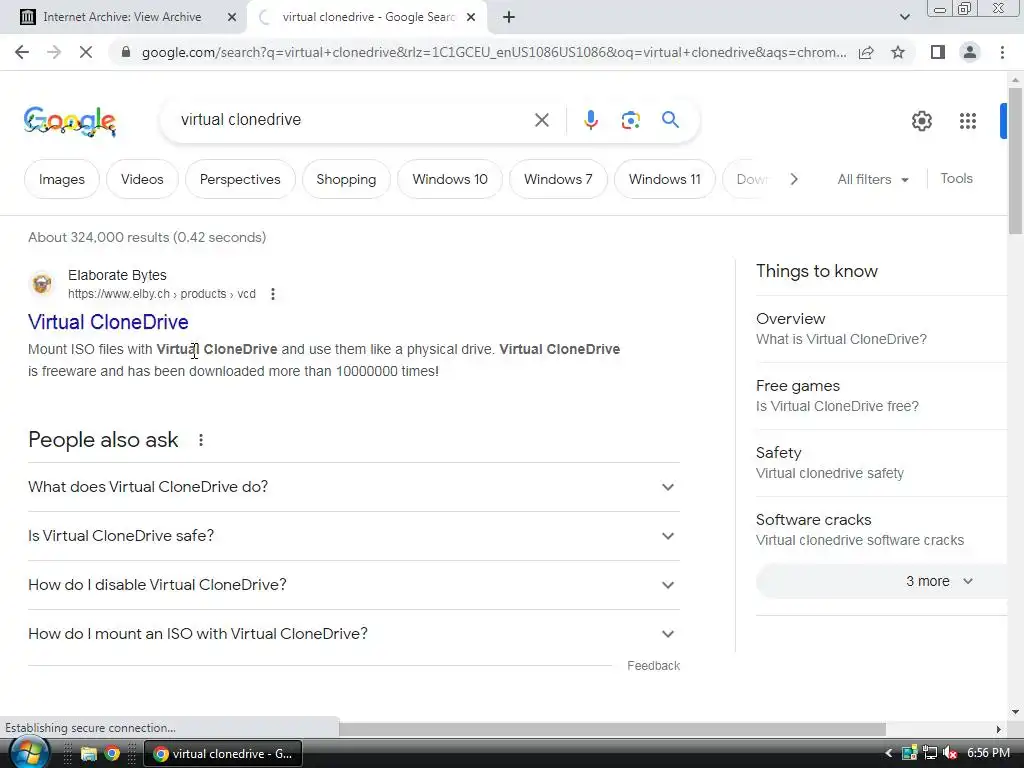Open the tab search dropdown arrow
Screen dimensions: 1024x768
[904, 17]
